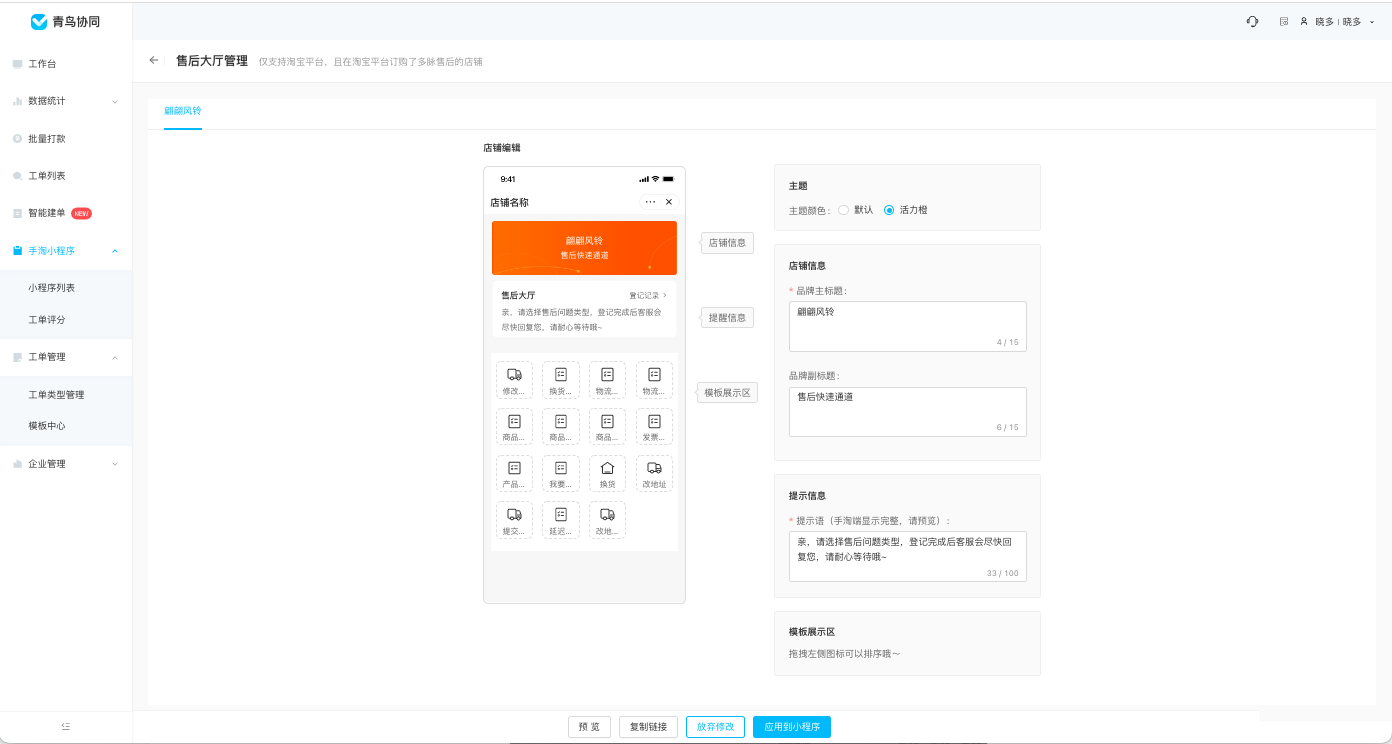Focus the 品牌主标题 text field
Screen dimensions: 1392x744
908,326
